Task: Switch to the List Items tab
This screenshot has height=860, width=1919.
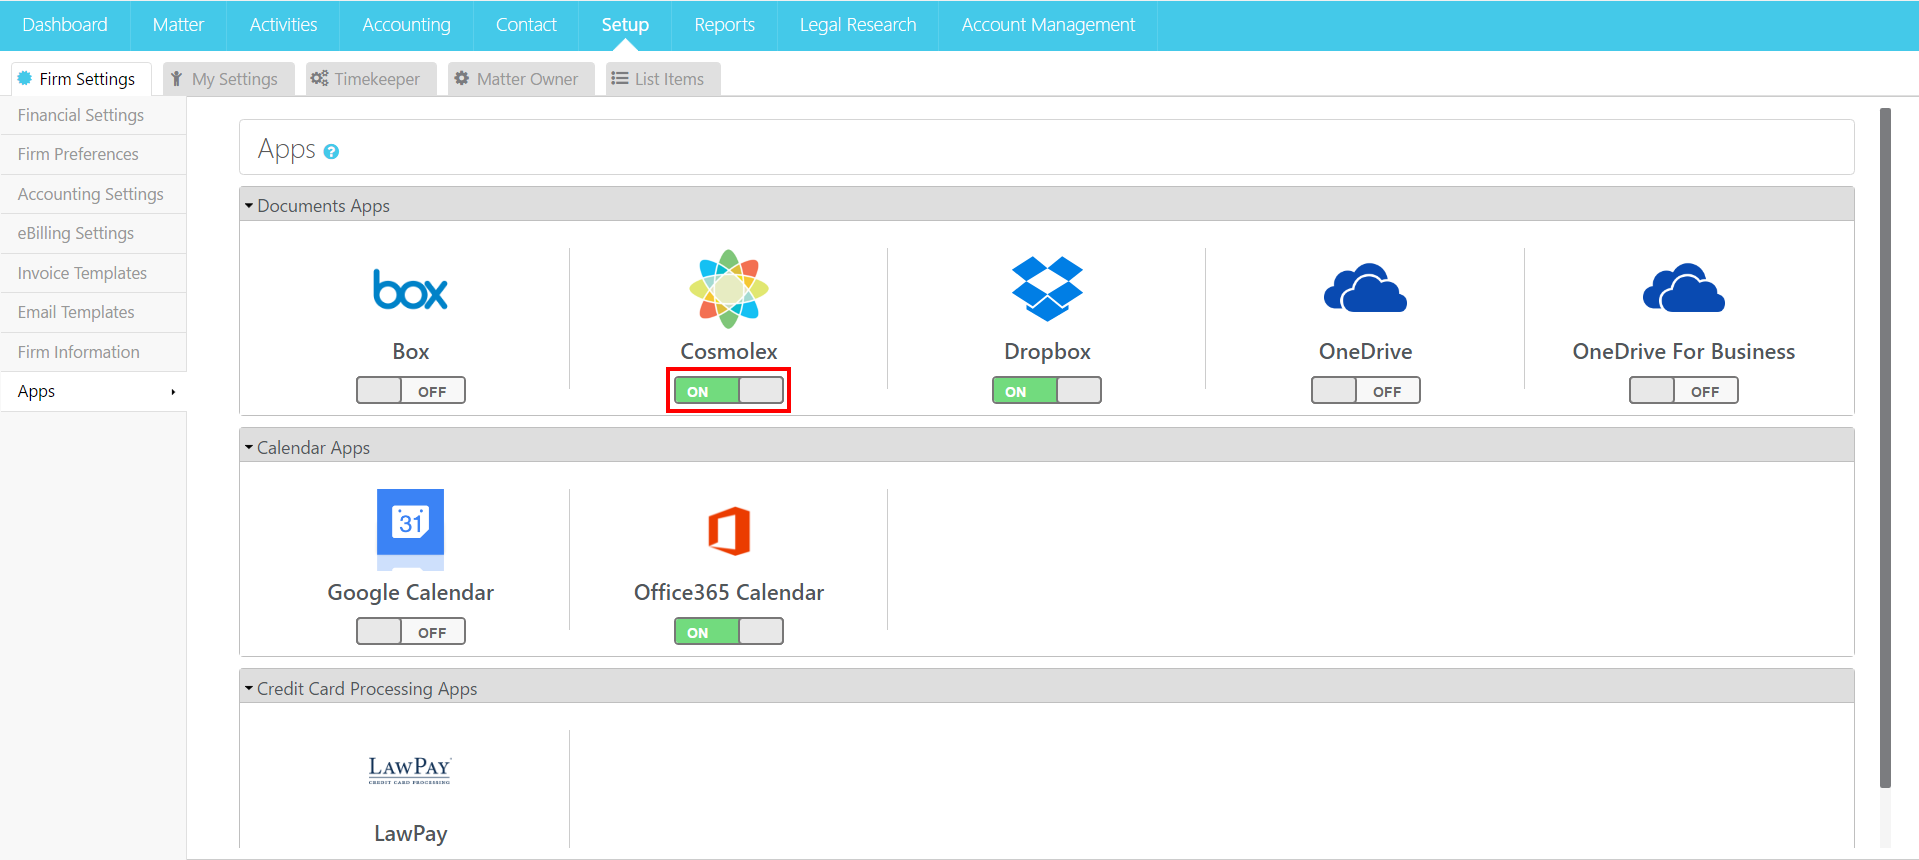Action: coord(662,79)
